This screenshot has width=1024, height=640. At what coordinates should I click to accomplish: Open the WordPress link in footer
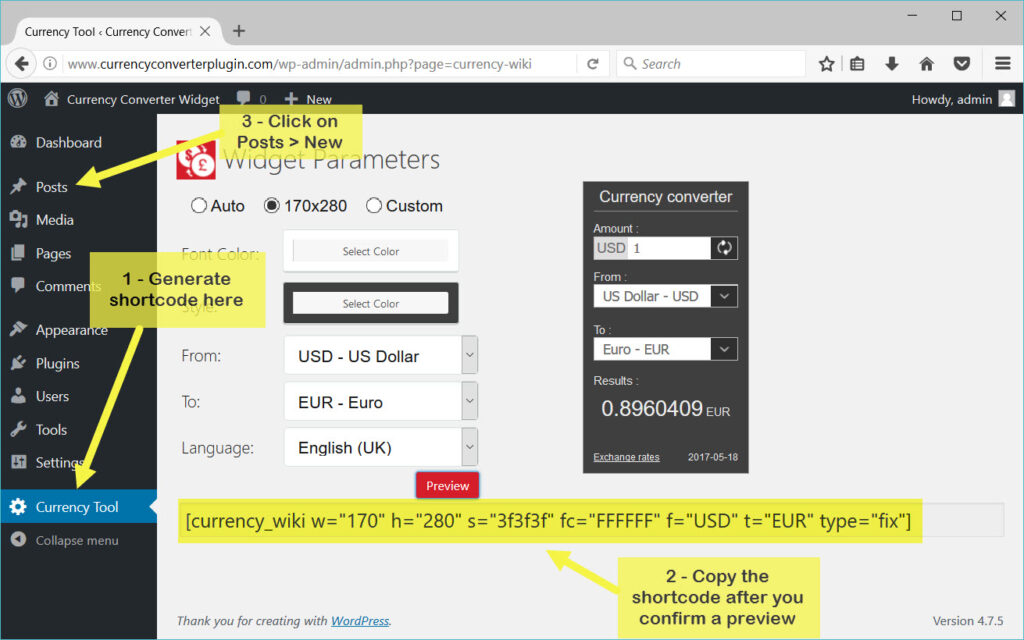[x=360, y=620]
